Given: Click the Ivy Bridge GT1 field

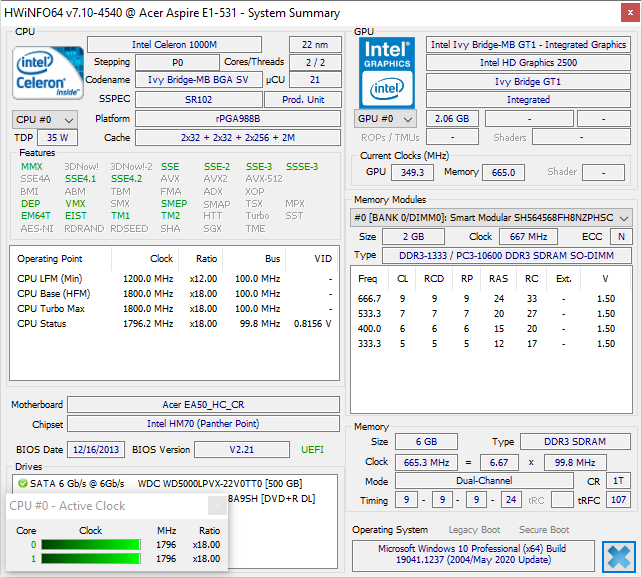Looking at the screenshot, I should point(528,81).
